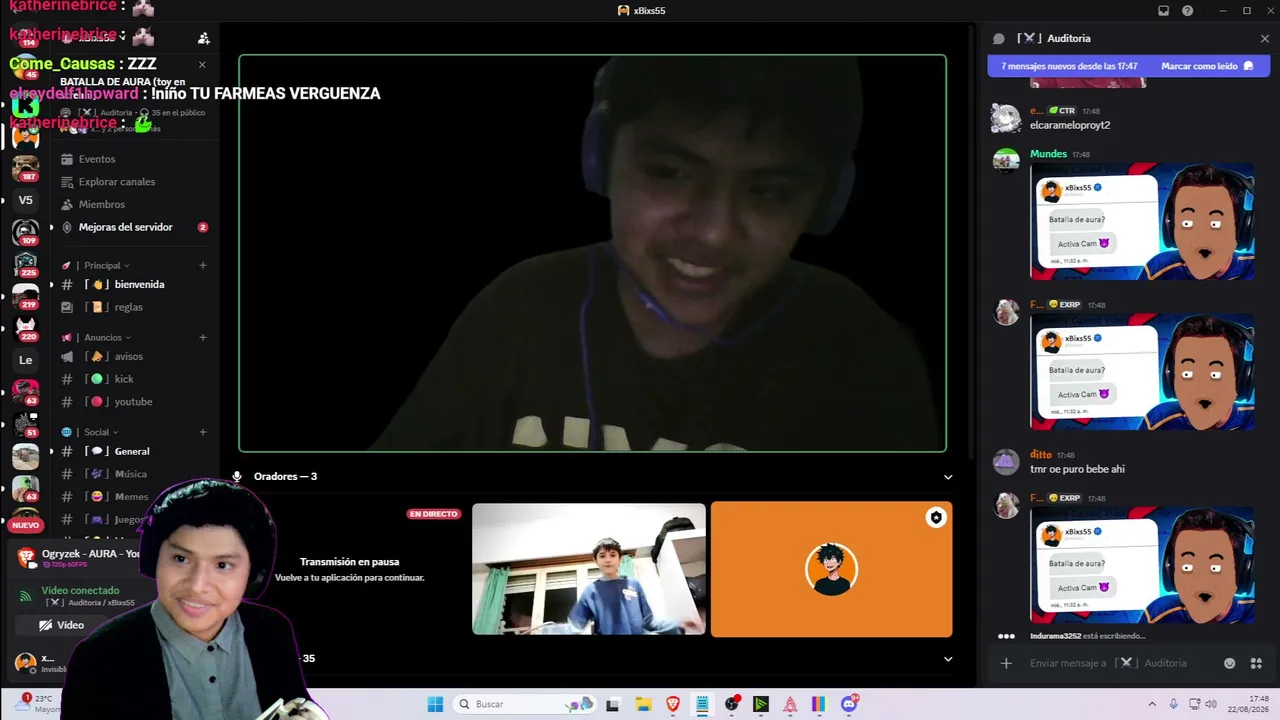Click the message 'tmr oe puro bebe ahi'

[x=1077, y=469]
